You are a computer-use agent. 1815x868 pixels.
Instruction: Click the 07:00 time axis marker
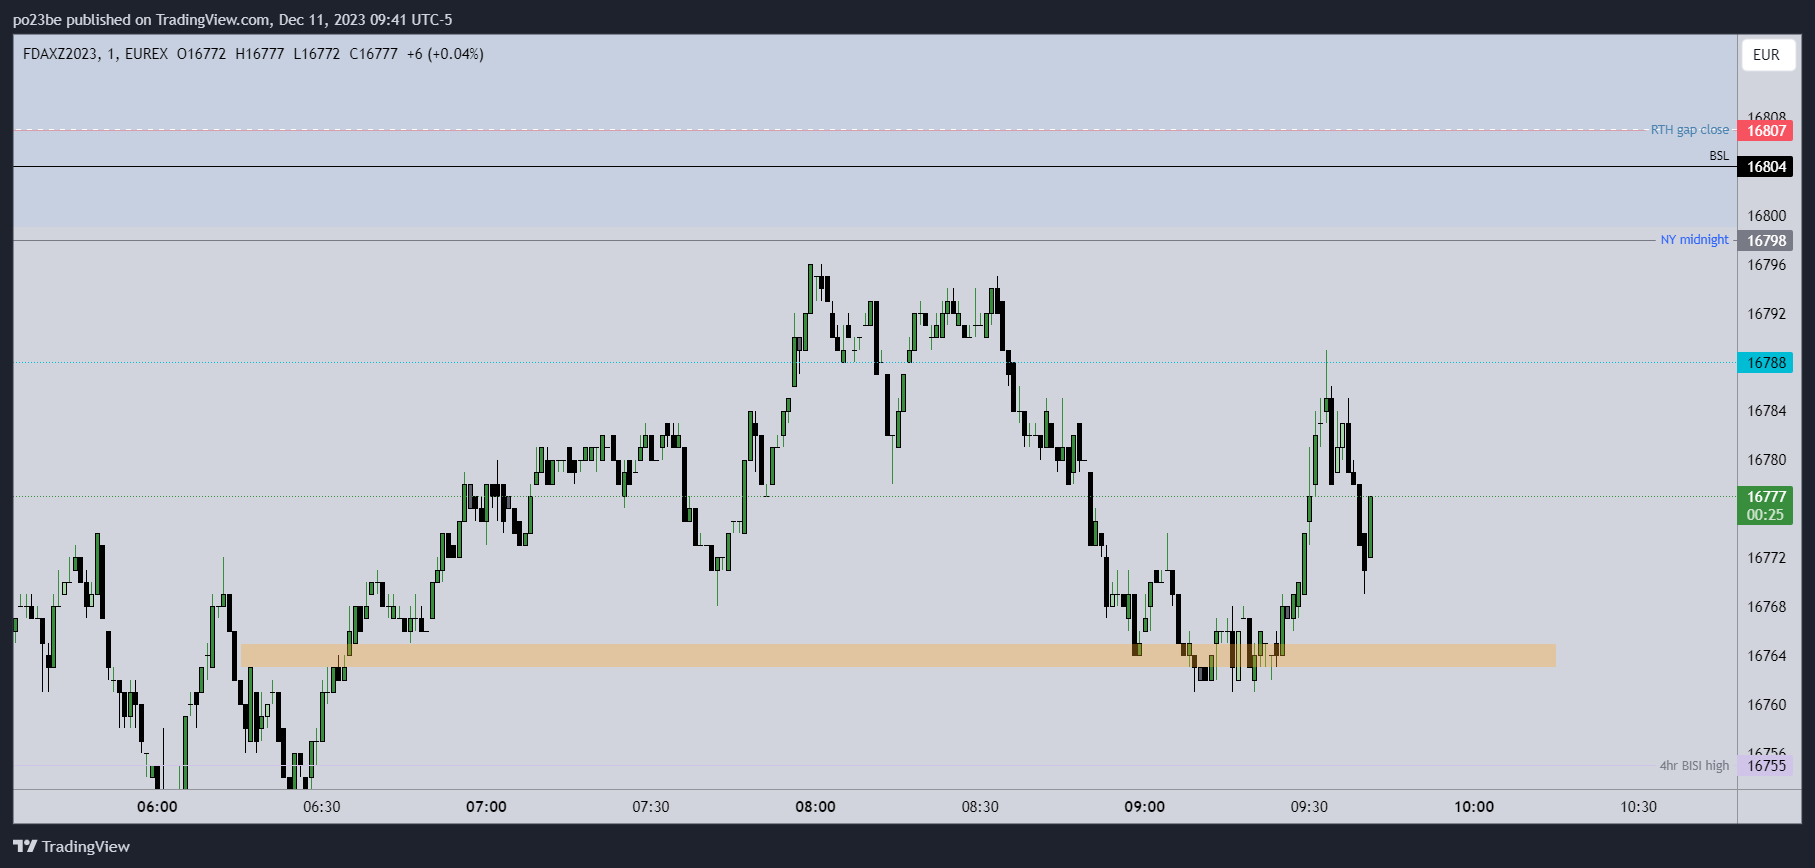pyautogui.click(x=486, y=807)
